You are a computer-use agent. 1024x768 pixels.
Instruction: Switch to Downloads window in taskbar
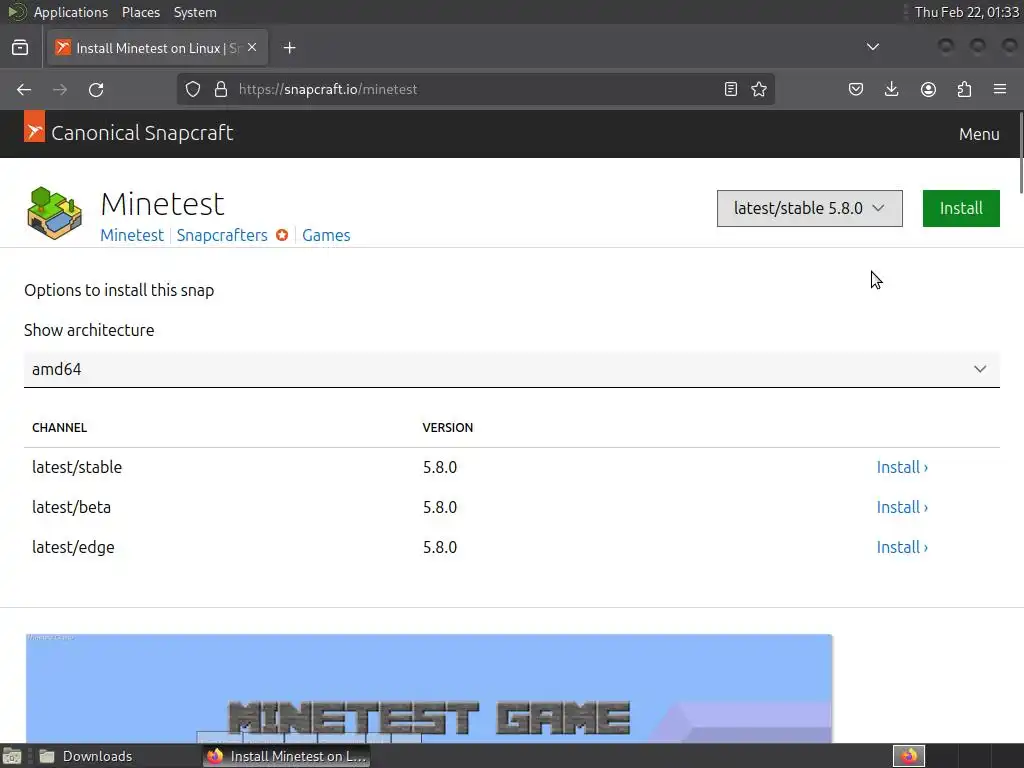[x=85, y=756]
